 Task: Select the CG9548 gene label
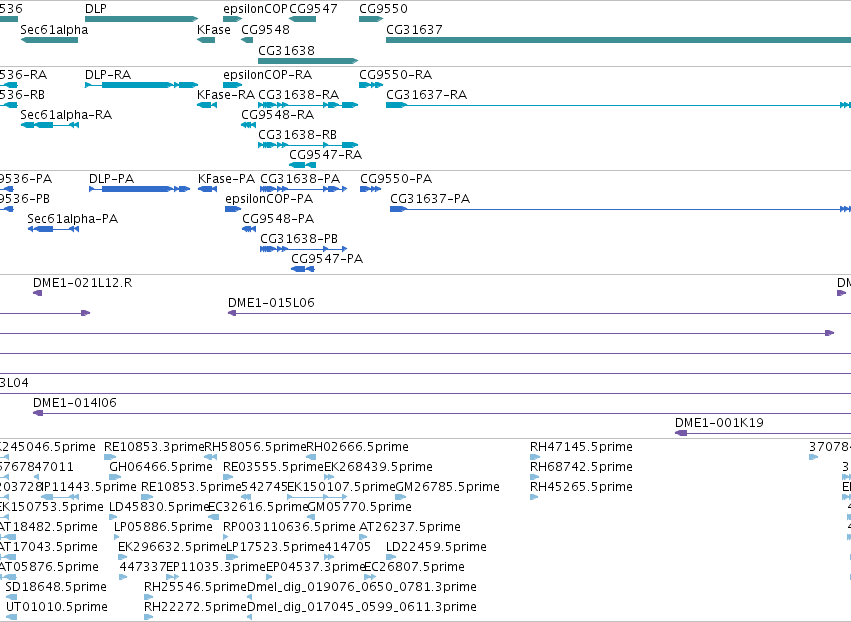(265, 30)
